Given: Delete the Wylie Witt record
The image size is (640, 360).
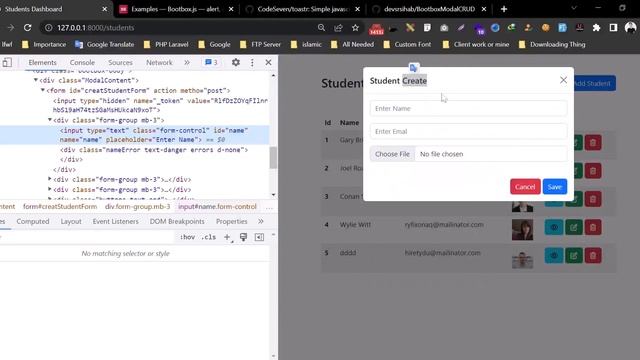Looking at the screenshot, I should pyautogui.click(x=593, y=227).
